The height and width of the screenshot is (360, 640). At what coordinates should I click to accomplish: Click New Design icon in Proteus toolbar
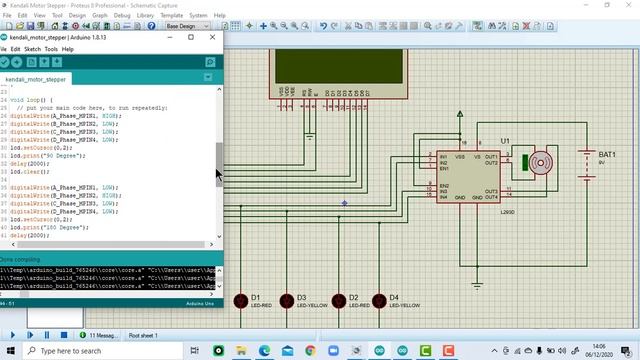click(x=9, y=26)
